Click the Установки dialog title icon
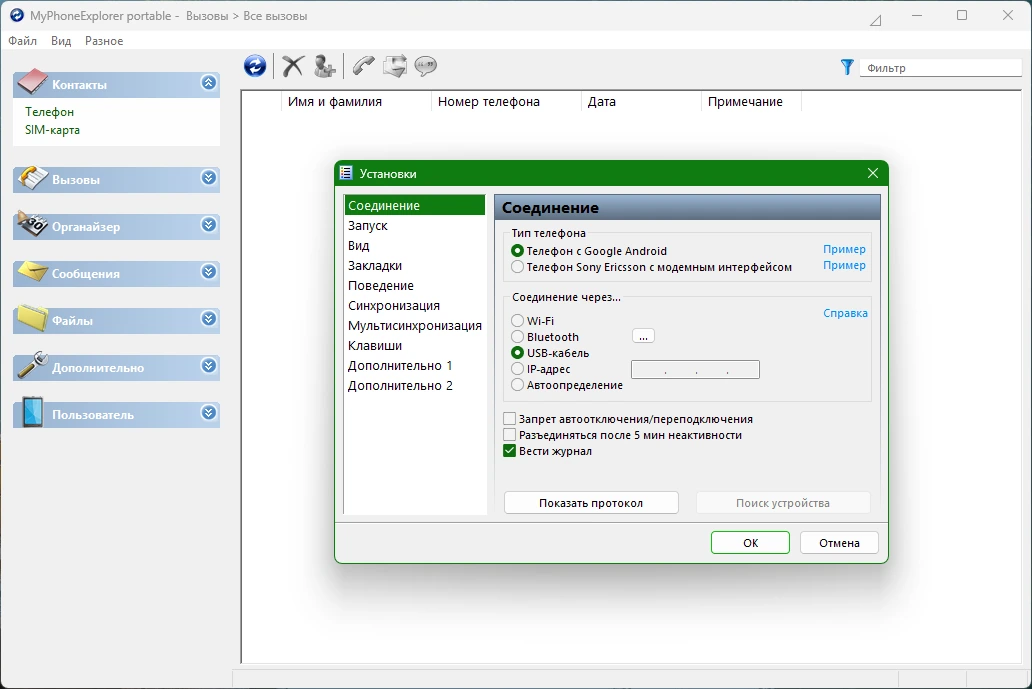Screen dimensions: 1032x689 click(x=346, y=173)
